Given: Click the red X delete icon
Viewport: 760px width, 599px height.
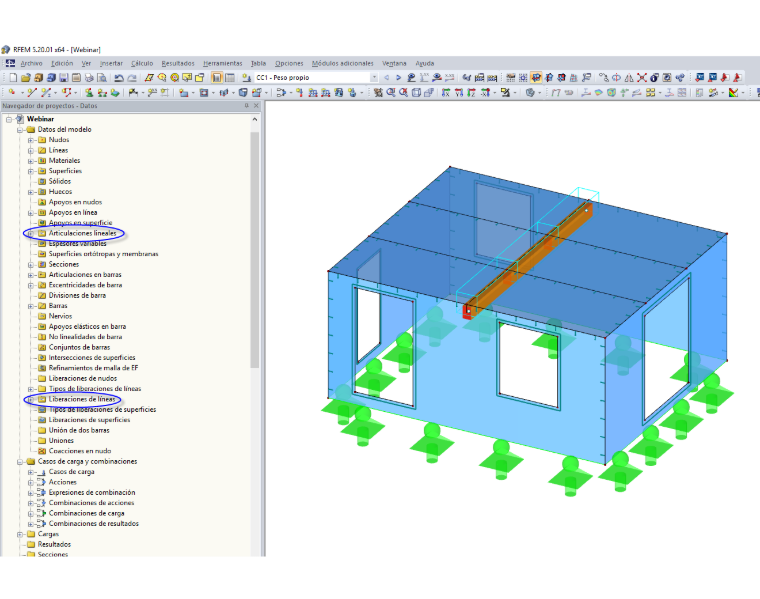Looking at the screenshot, I should point(642,78).
